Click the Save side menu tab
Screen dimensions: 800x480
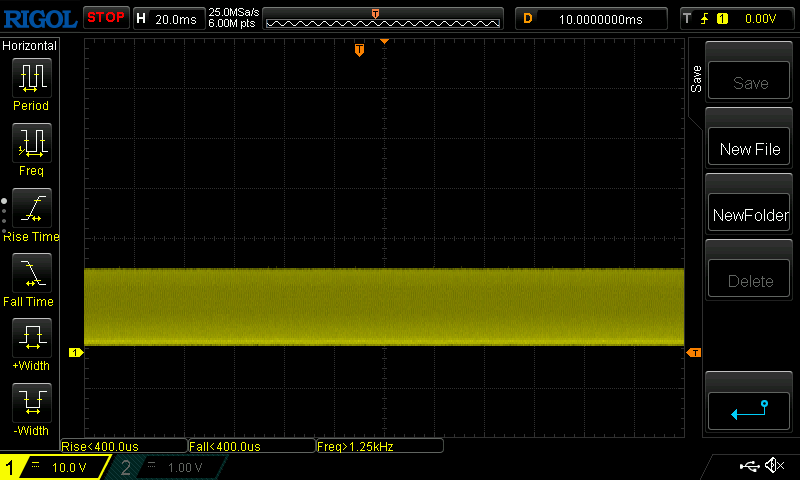click(x=696, y=80)
